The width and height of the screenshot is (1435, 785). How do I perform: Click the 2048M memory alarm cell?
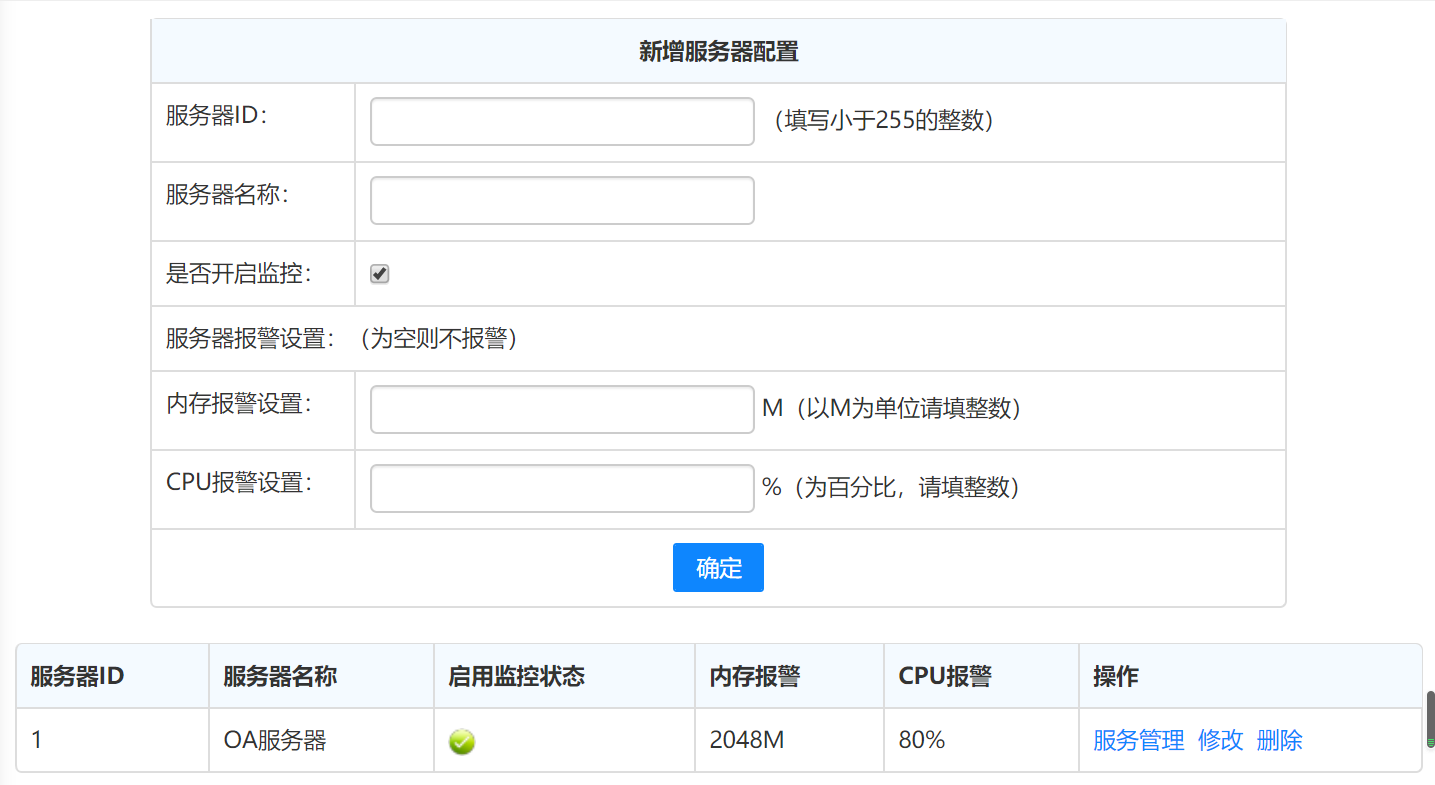point(747,740)
